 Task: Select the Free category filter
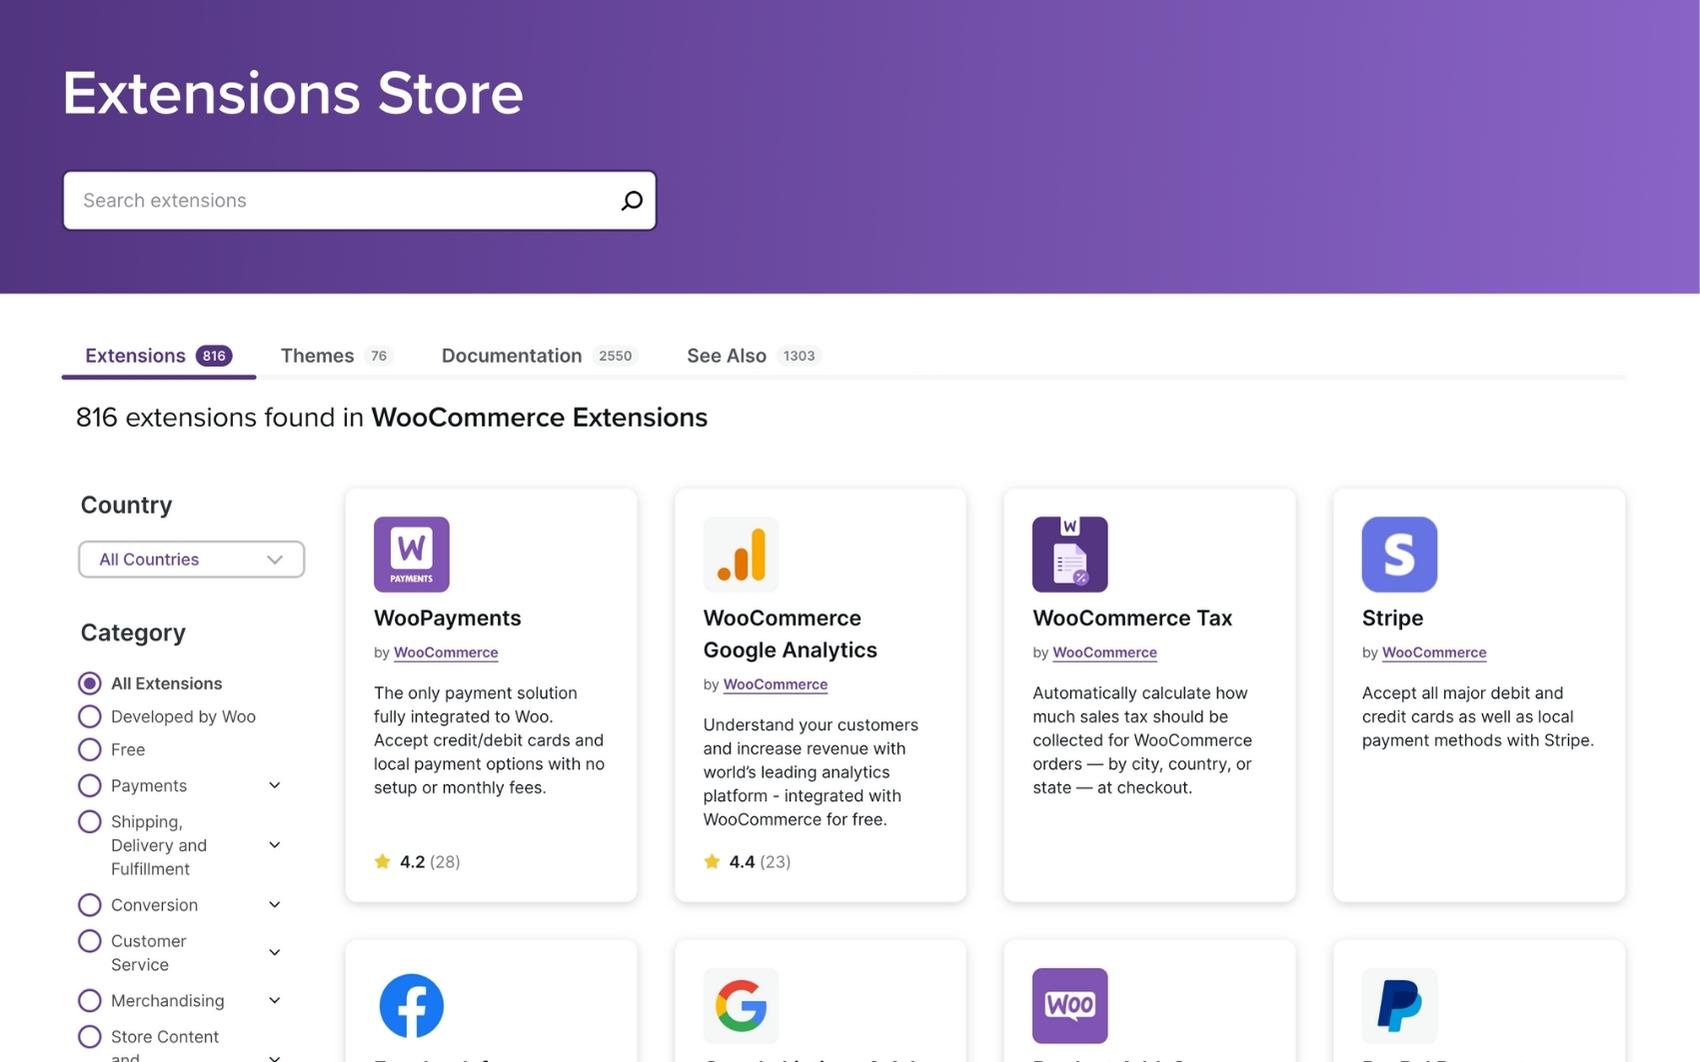[90, 749]
